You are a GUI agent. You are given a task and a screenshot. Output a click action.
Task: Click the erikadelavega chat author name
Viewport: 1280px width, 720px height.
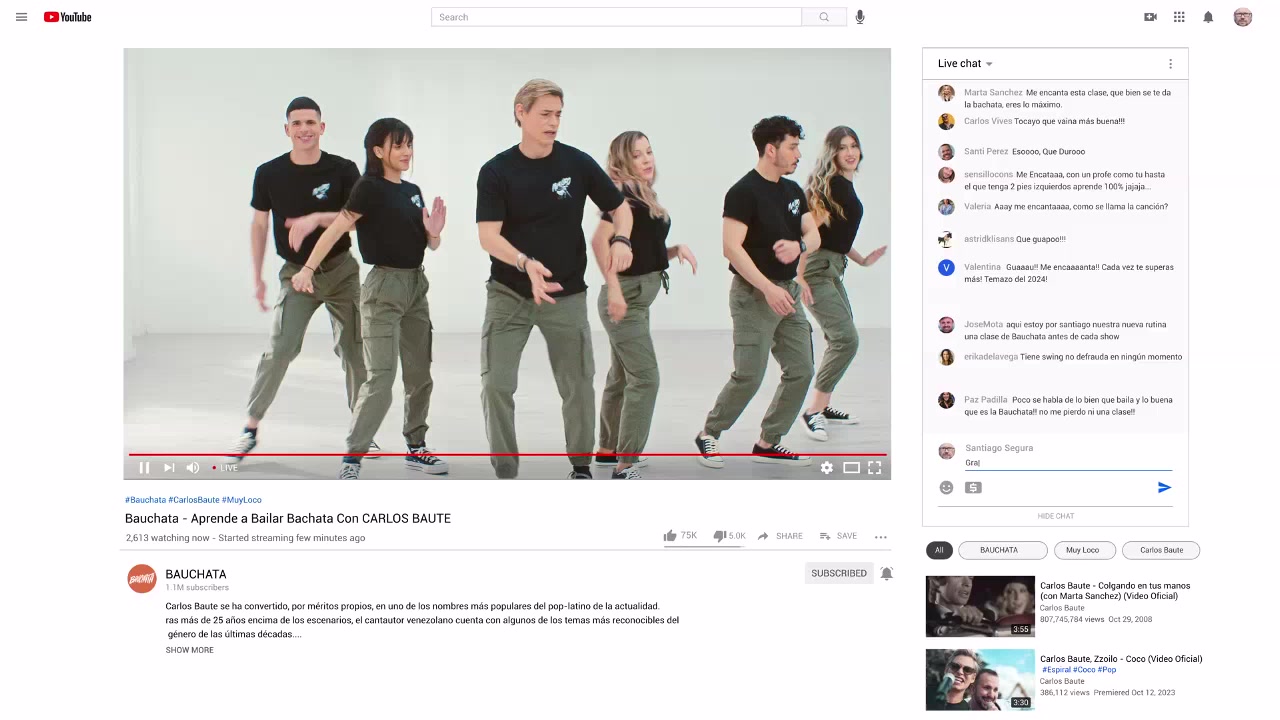point(991,357)
